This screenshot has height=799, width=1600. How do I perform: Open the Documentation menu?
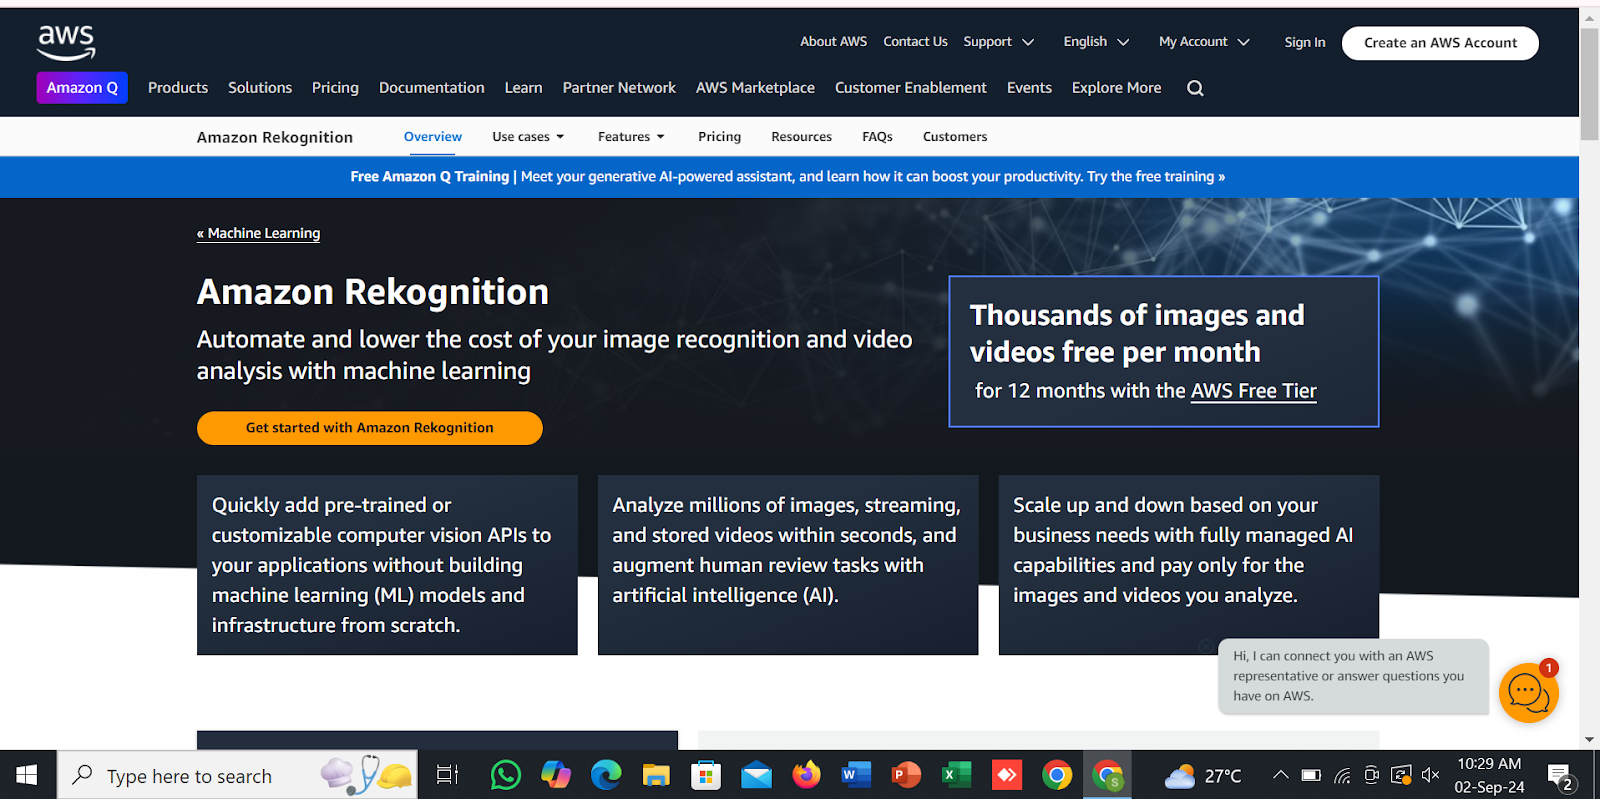pyautogui.click(x=432, y=88)
